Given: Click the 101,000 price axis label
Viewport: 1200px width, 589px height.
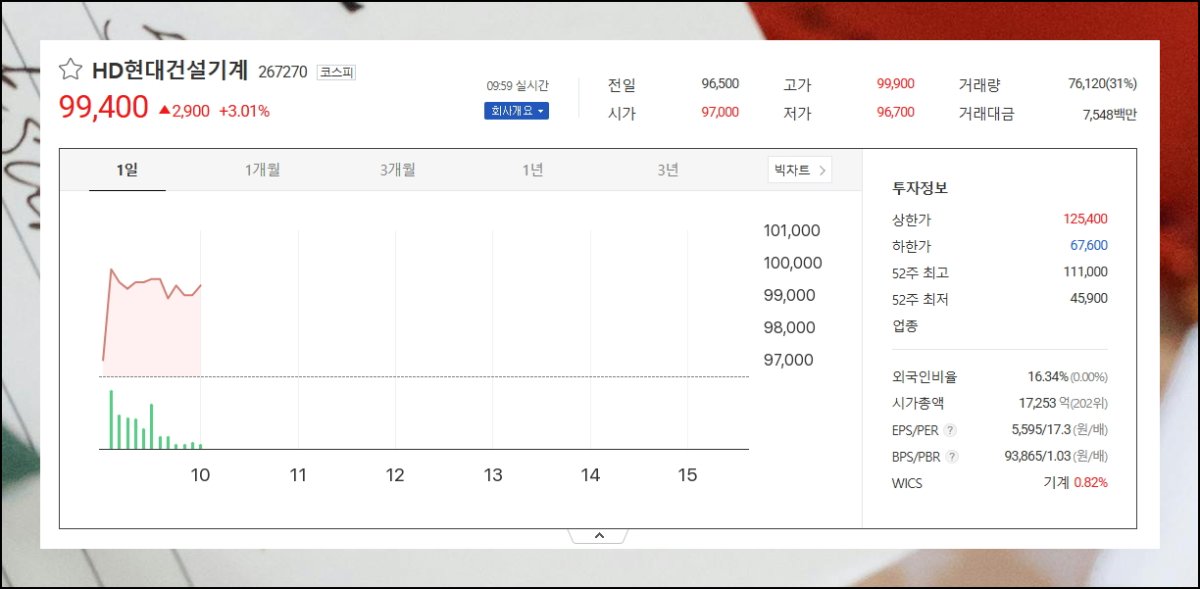Looking at the screenshot, I should point(792,231).
